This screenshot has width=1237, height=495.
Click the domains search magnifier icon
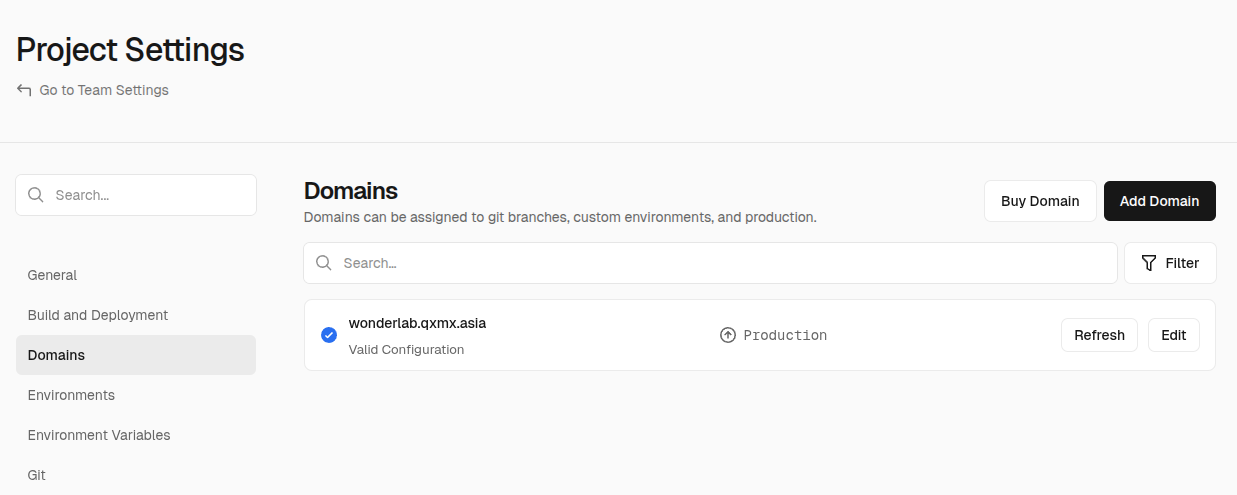click(324, 263)
